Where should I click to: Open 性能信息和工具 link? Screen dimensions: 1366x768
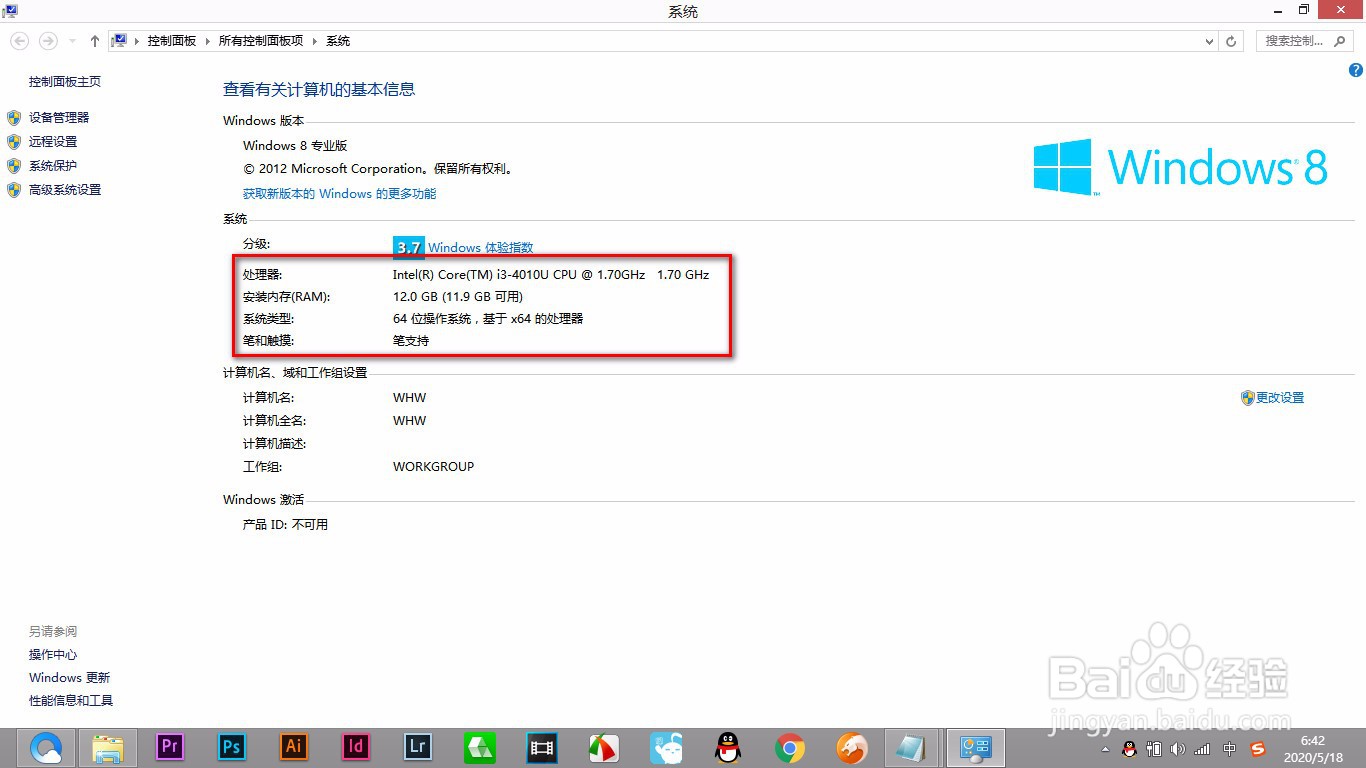click(x=71, y=701)
